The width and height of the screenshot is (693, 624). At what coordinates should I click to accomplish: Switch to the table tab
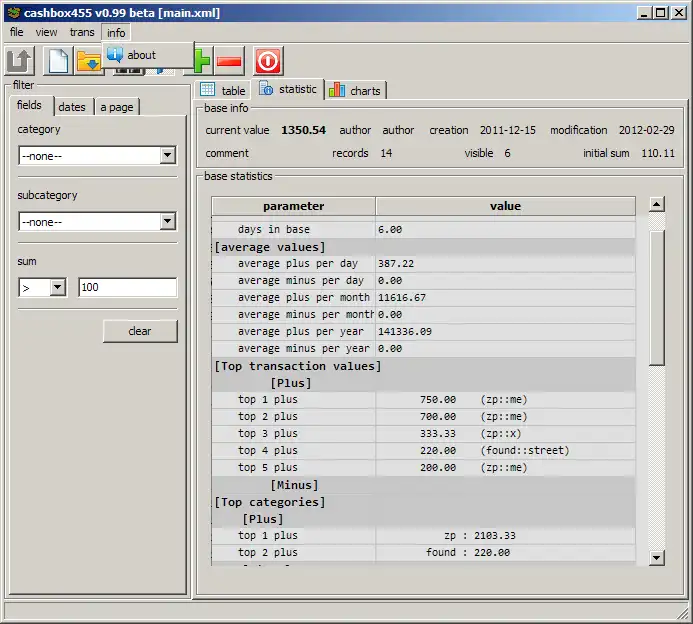[222, 90]
